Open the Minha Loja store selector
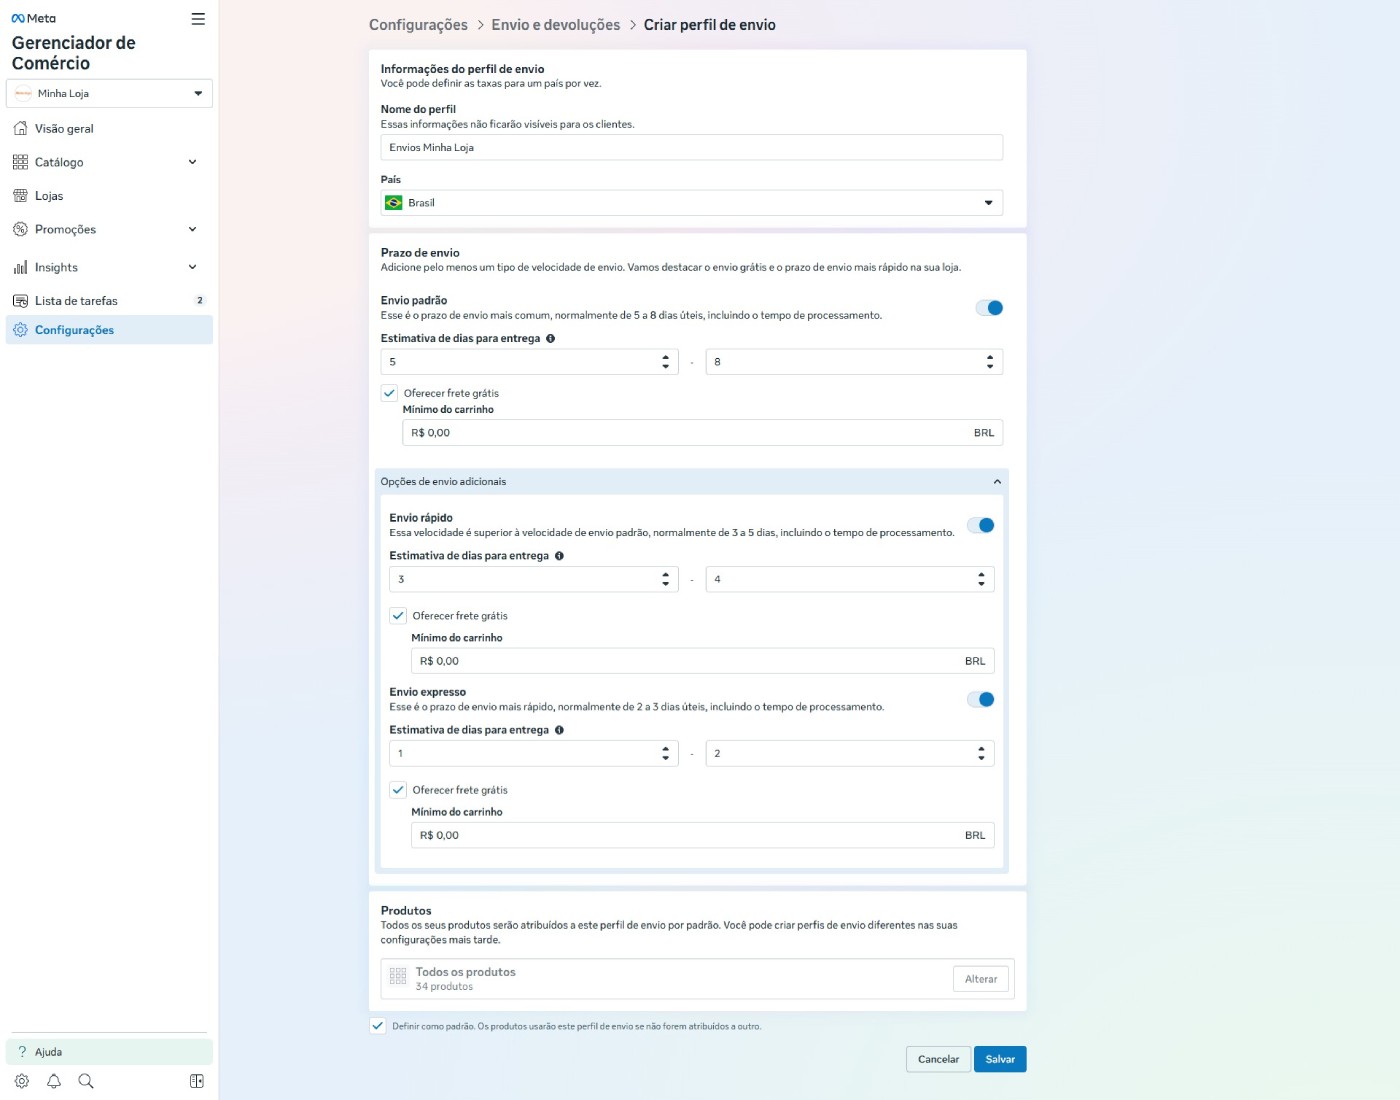The height and width of the screenshot is (1100, 1400). coord(109,94)
